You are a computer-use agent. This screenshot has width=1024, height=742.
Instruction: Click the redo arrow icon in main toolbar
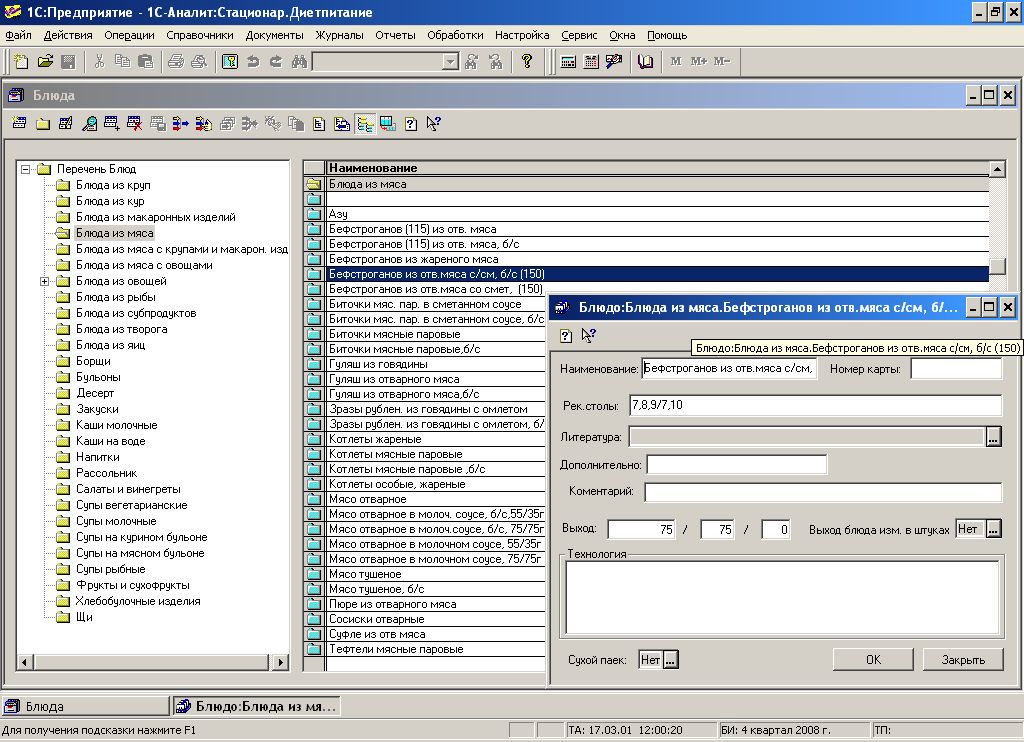tap(276, 61)
